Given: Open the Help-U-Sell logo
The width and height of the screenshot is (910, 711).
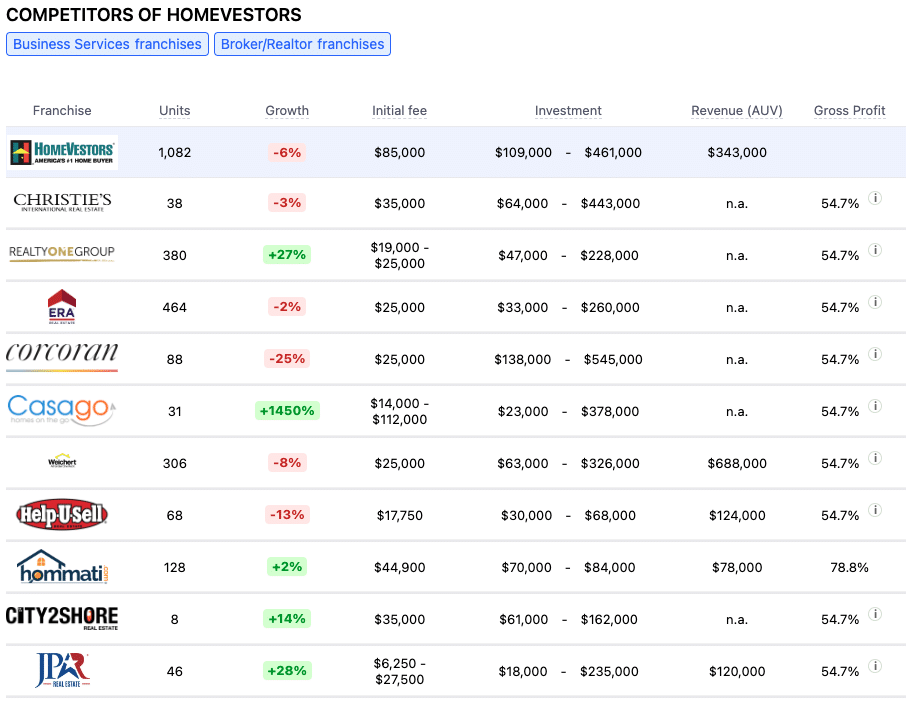Looking at the screenshot, I should click(62, 514).
